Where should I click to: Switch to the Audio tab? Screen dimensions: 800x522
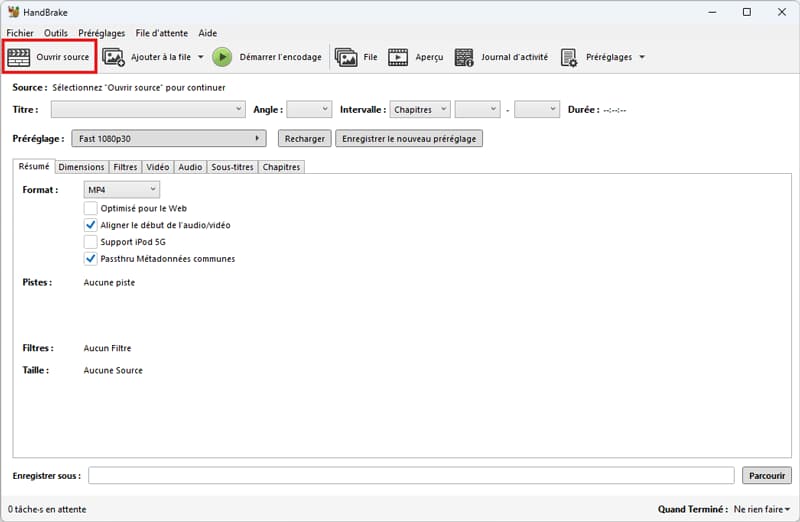pos(190,167)
